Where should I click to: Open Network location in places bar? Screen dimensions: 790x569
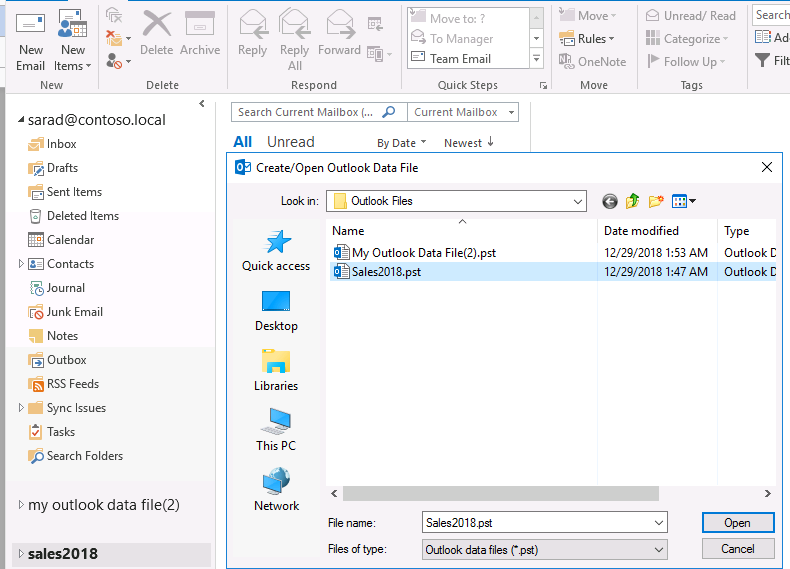coord(276,490)
